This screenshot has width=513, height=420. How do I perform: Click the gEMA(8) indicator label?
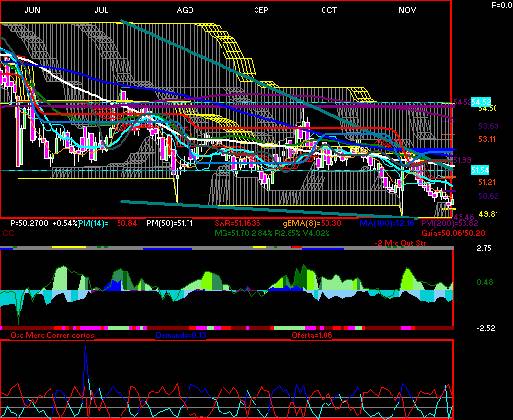pyautogui.click(x=312, y=223)
